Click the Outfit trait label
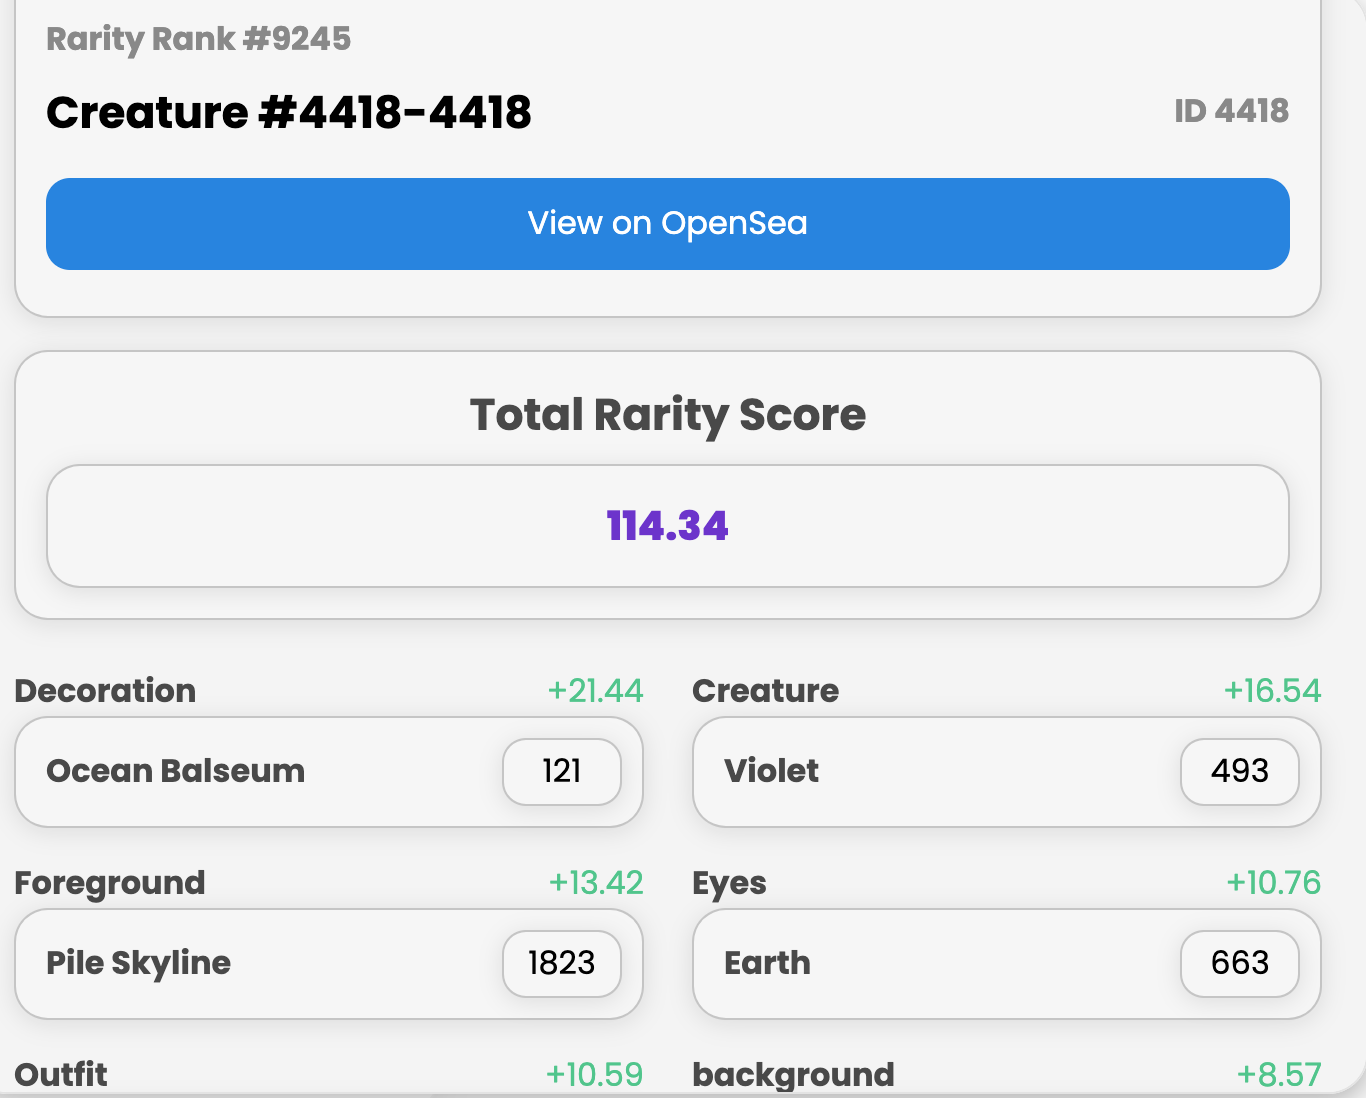Screen dimensions: 1366x1098 click(61, 1075)
